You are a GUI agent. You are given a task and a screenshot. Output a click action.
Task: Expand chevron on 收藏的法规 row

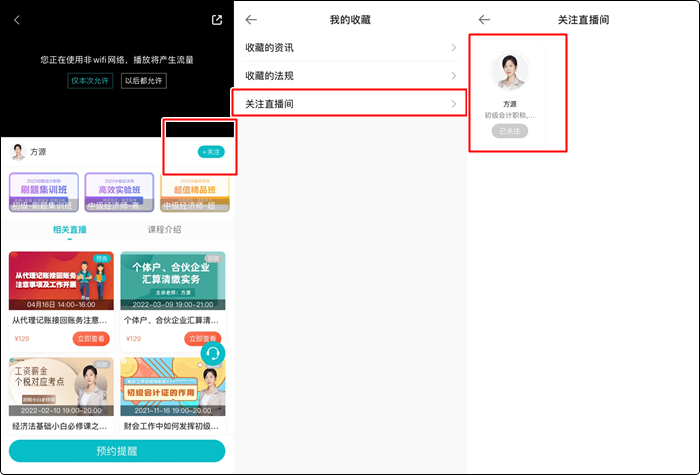pos(454,75)
